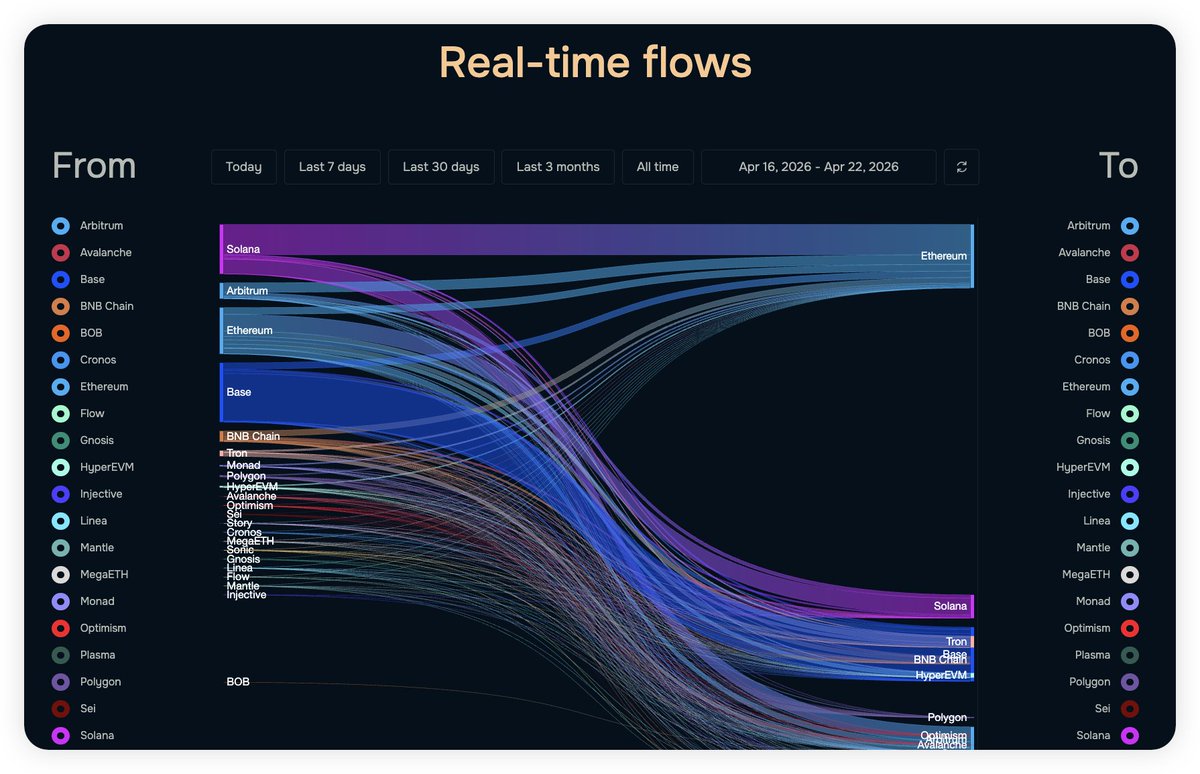Click Gnosis icon in To list

click(1130, 440)
